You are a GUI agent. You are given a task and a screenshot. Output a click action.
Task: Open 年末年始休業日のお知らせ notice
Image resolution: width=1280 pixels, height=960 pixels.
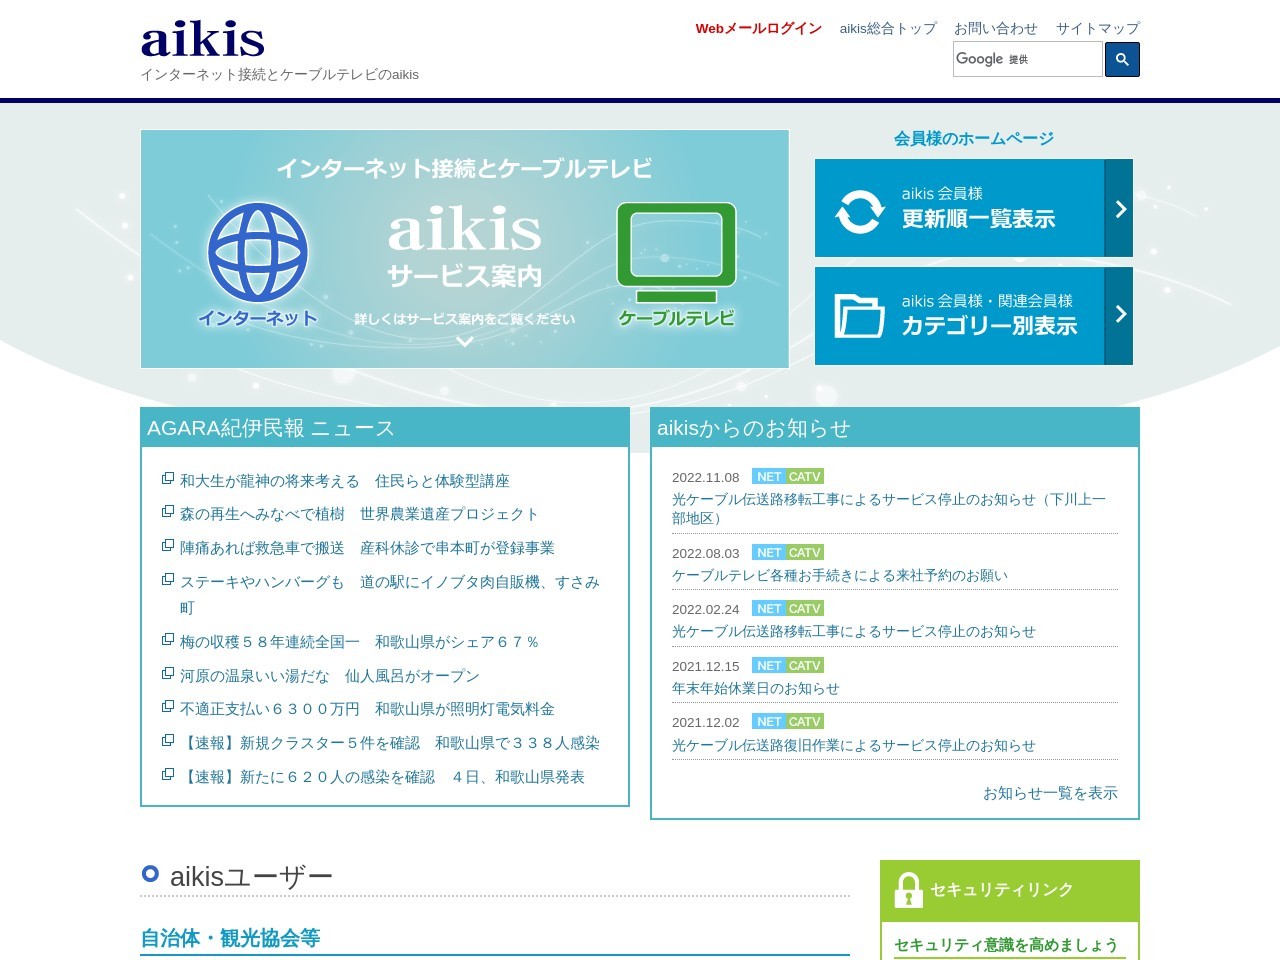756,688
